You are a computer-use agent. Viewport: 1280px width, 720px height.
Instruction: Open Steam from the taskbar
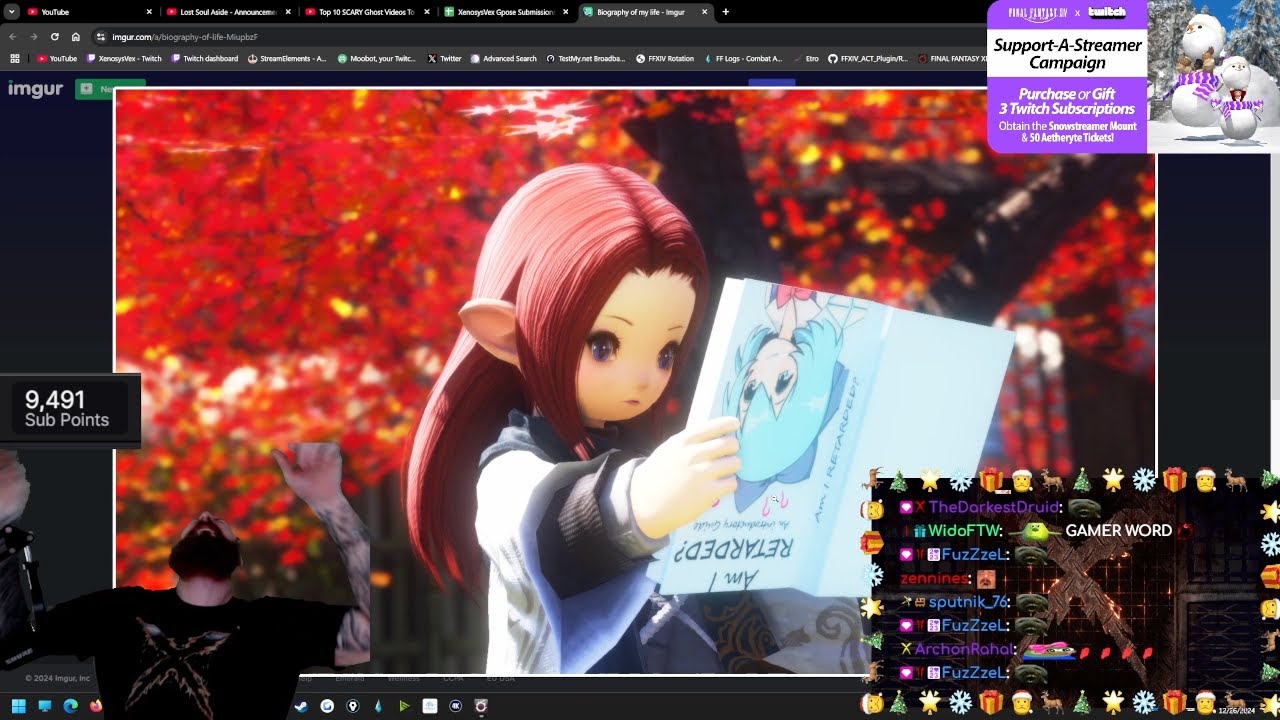tap(300, 706)
